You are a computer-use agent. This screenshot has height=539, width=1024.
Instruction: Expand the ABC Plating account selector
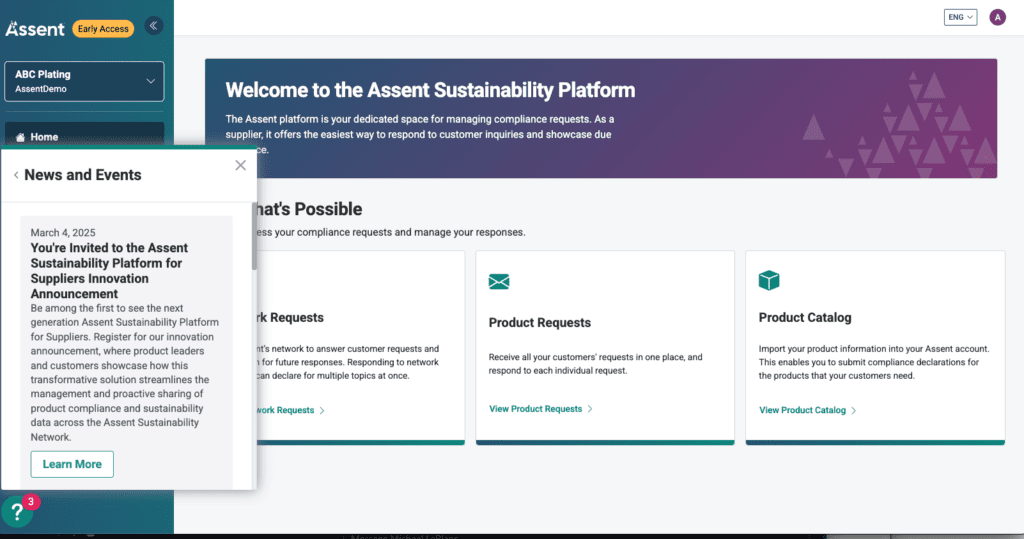point(84,81)
